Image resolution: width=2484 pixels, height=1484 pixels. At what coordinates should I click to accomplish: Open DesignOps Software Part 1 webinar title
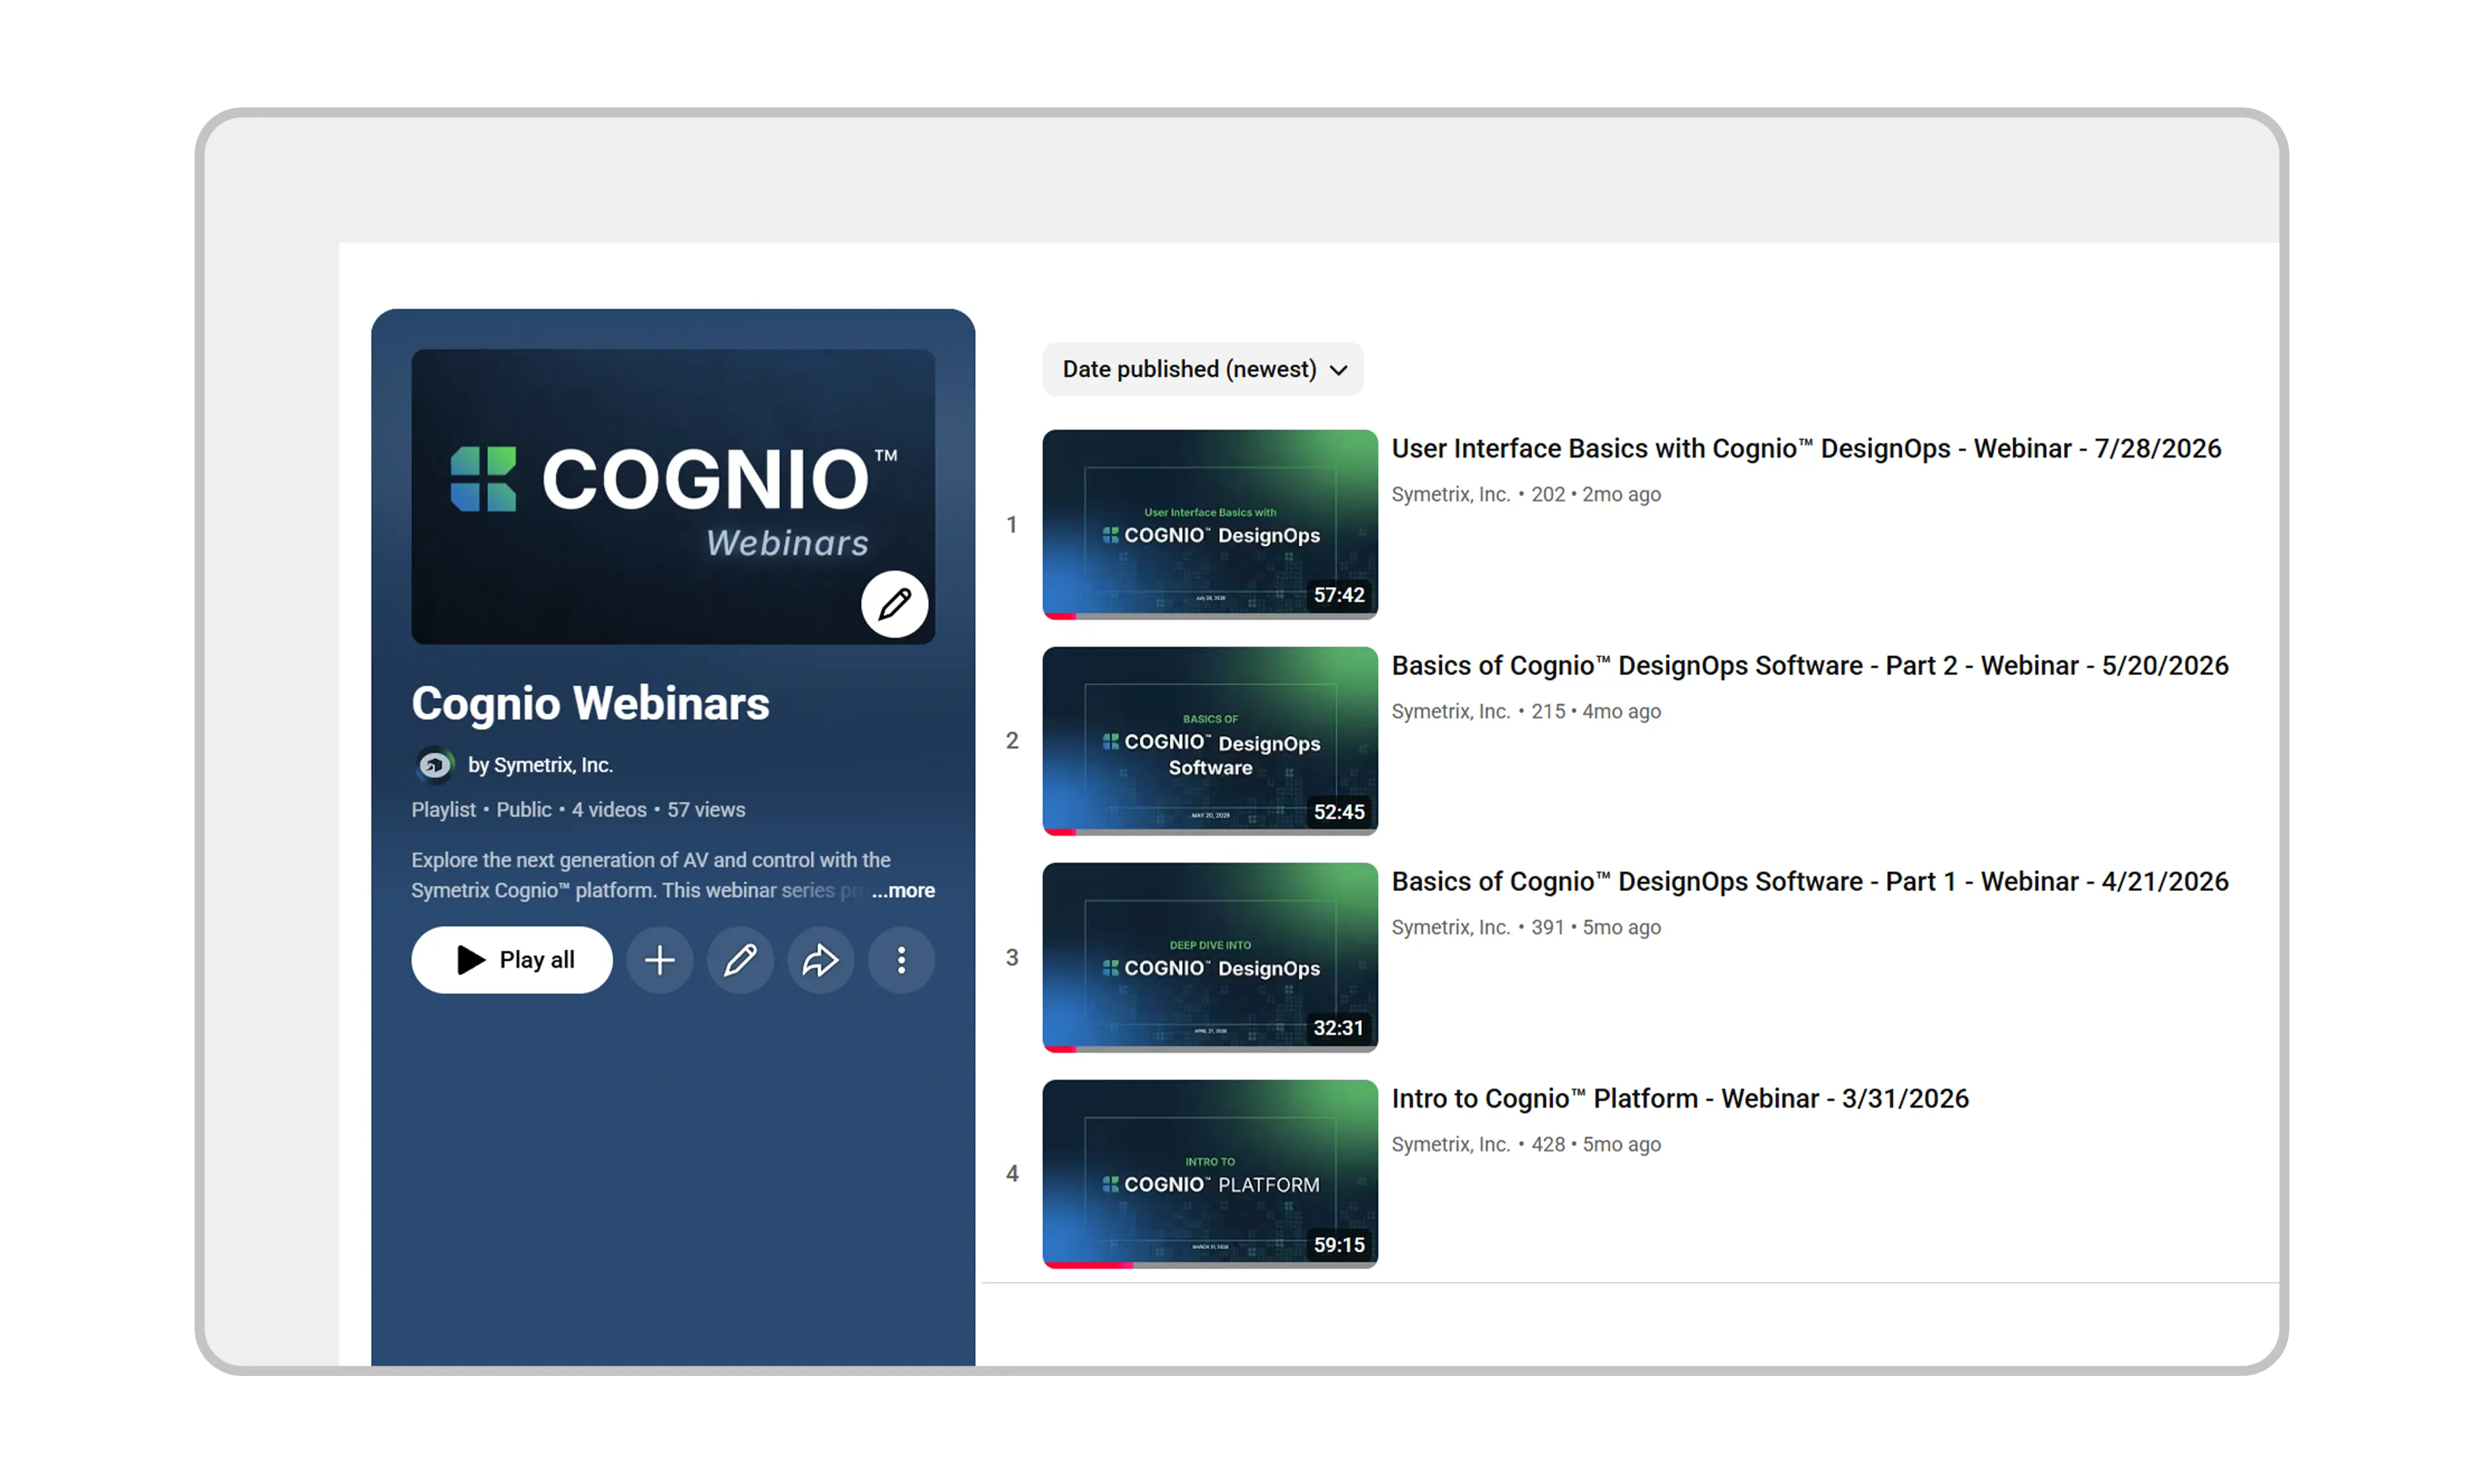point(1810,881)
